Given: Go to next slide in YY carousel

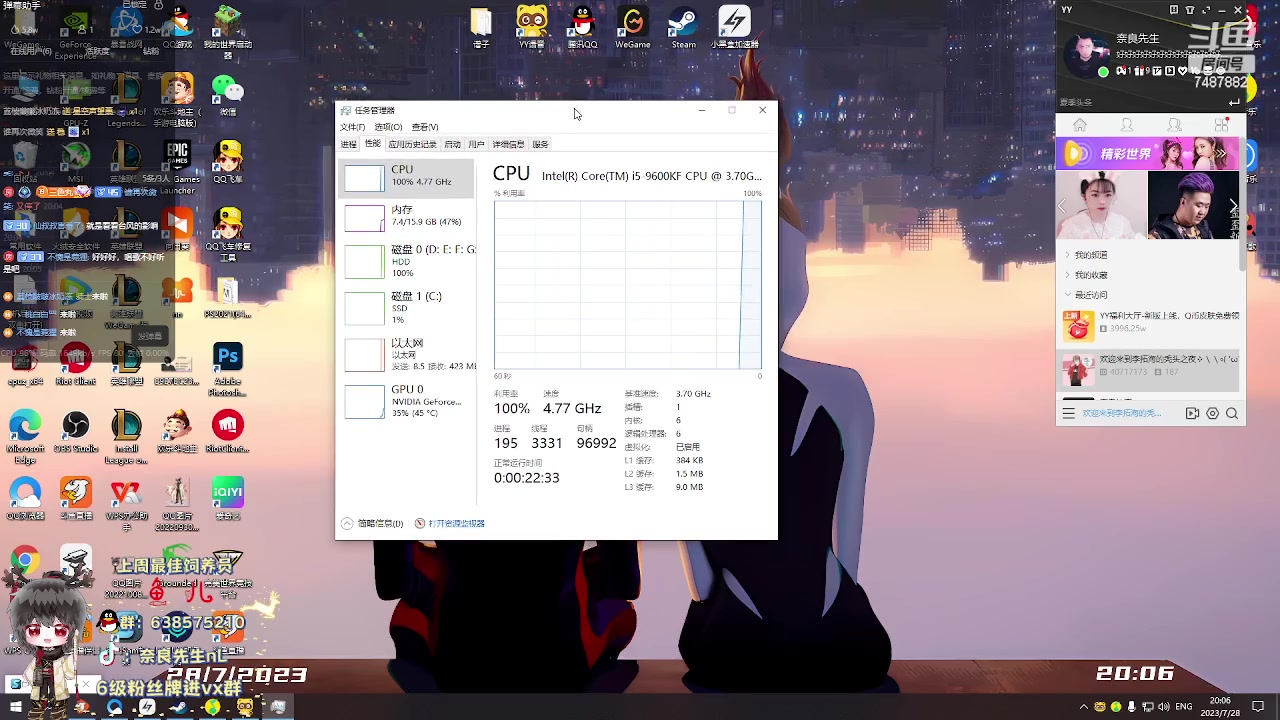Looking at the screenshot, I should click(x=1233, y=206).
